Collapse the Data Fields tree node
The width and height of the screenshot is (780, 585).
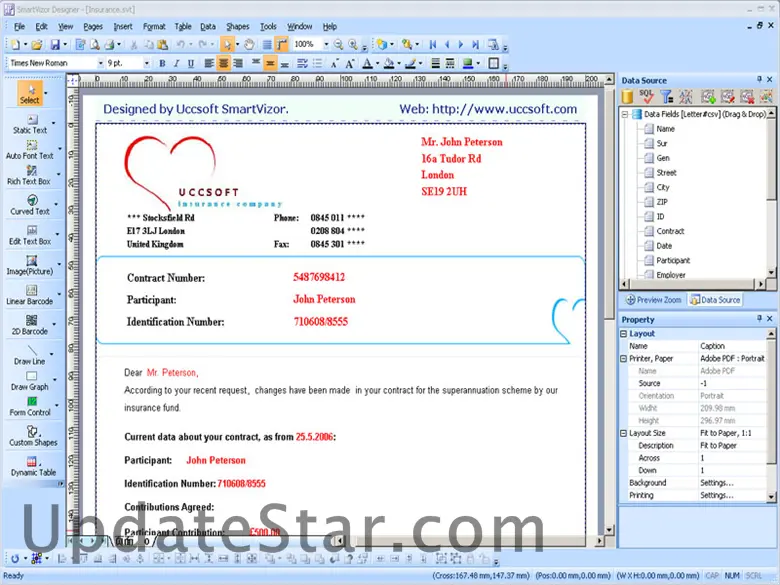point(625,114)
